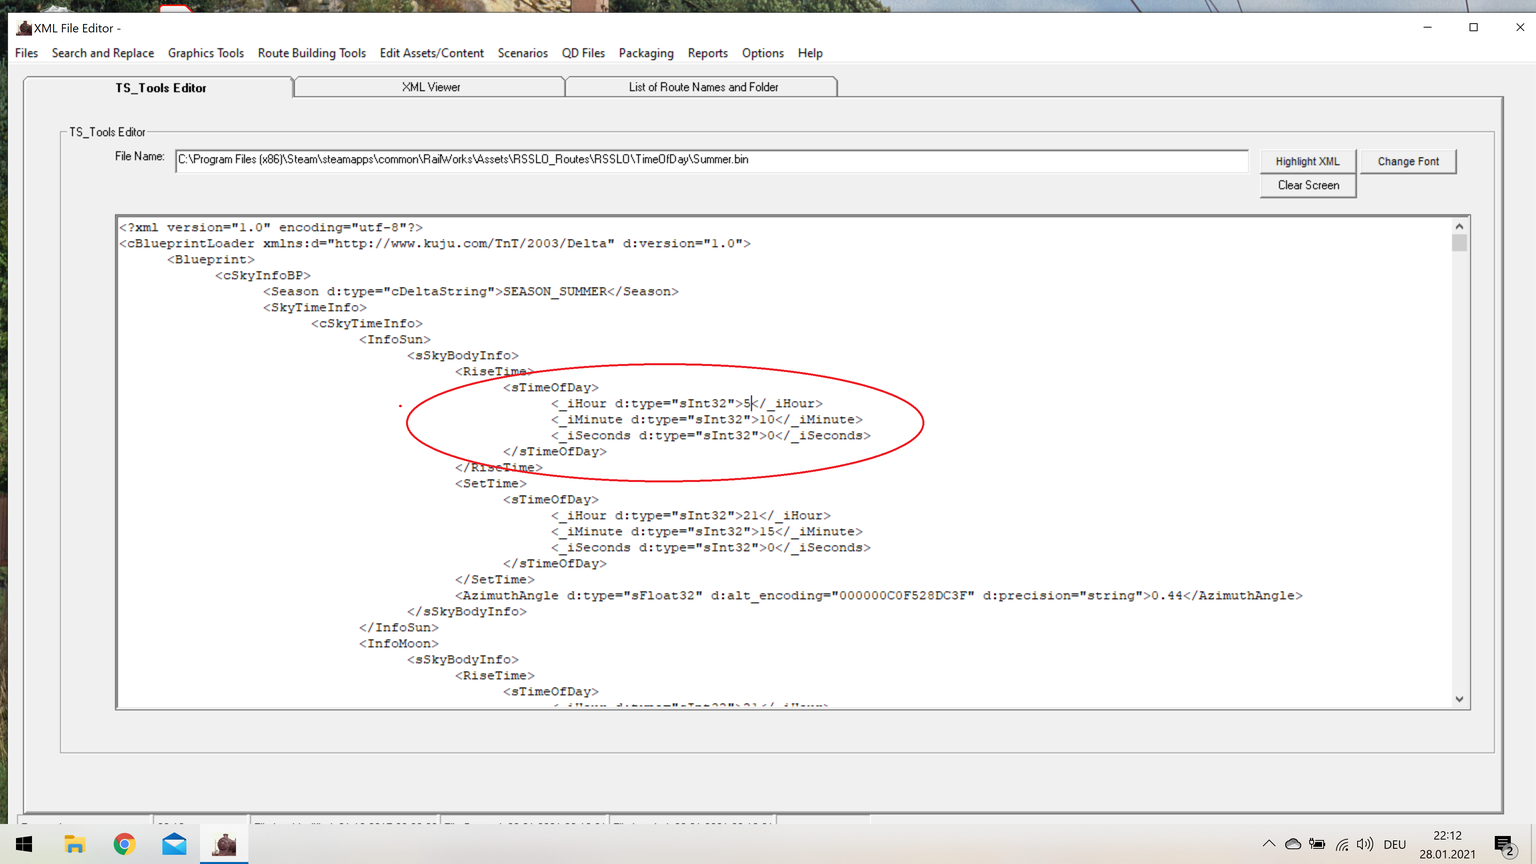Click the cSkyInfoBP tag line

263,276
